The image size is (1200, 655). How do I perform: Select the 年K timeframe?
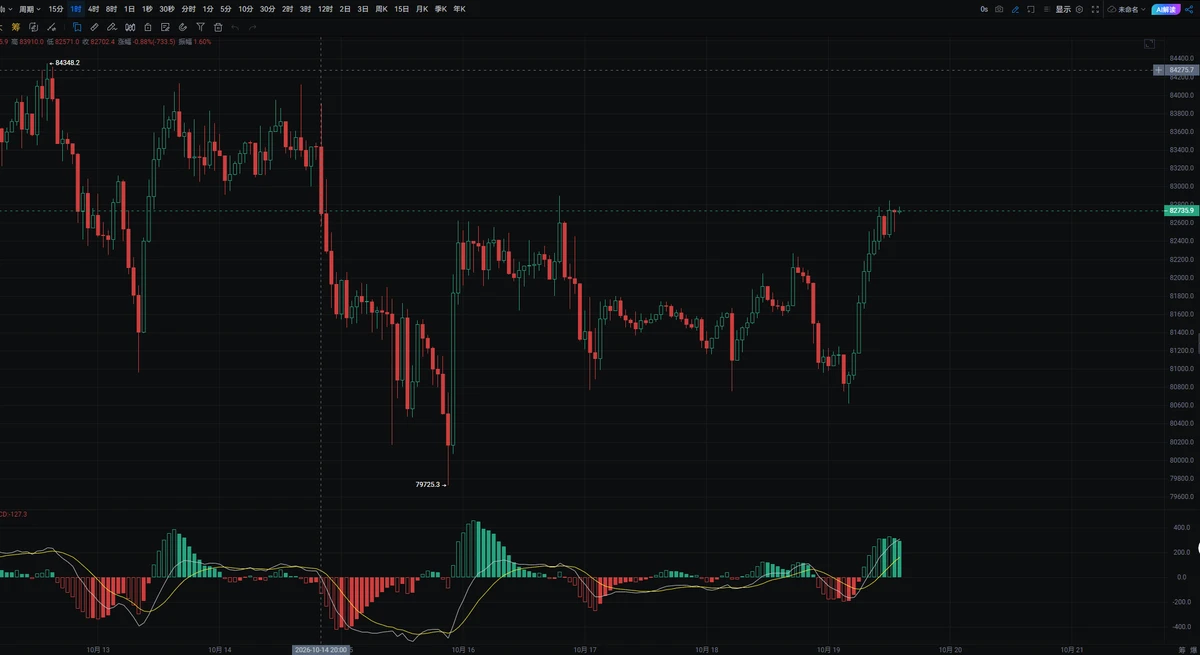[459, 9]
